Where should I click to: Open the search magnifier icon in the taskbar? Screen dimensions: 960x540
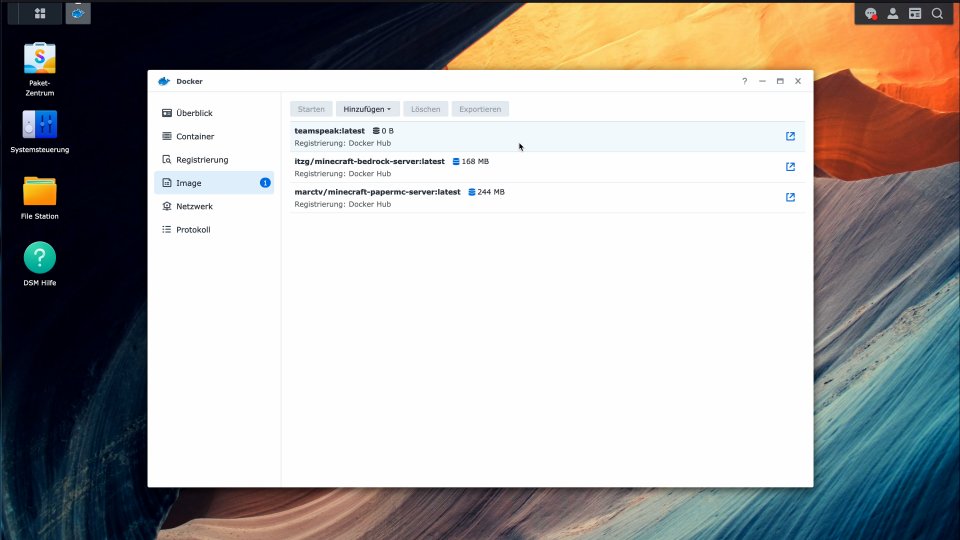(x=937, y=13)
